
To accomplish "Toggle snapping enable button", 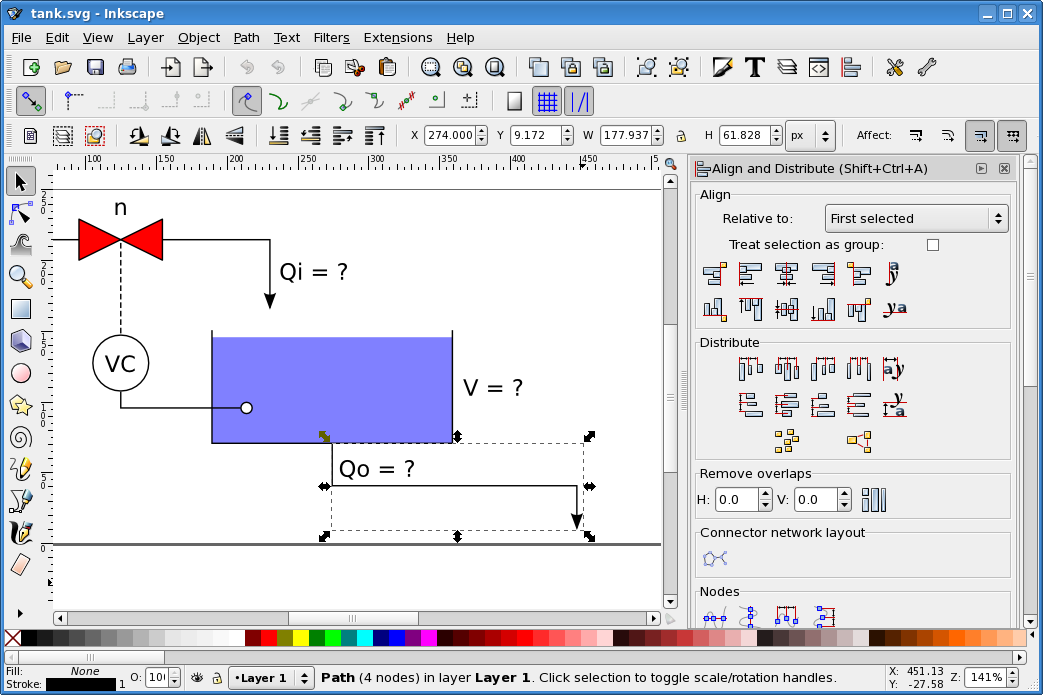I will [31, 101].
